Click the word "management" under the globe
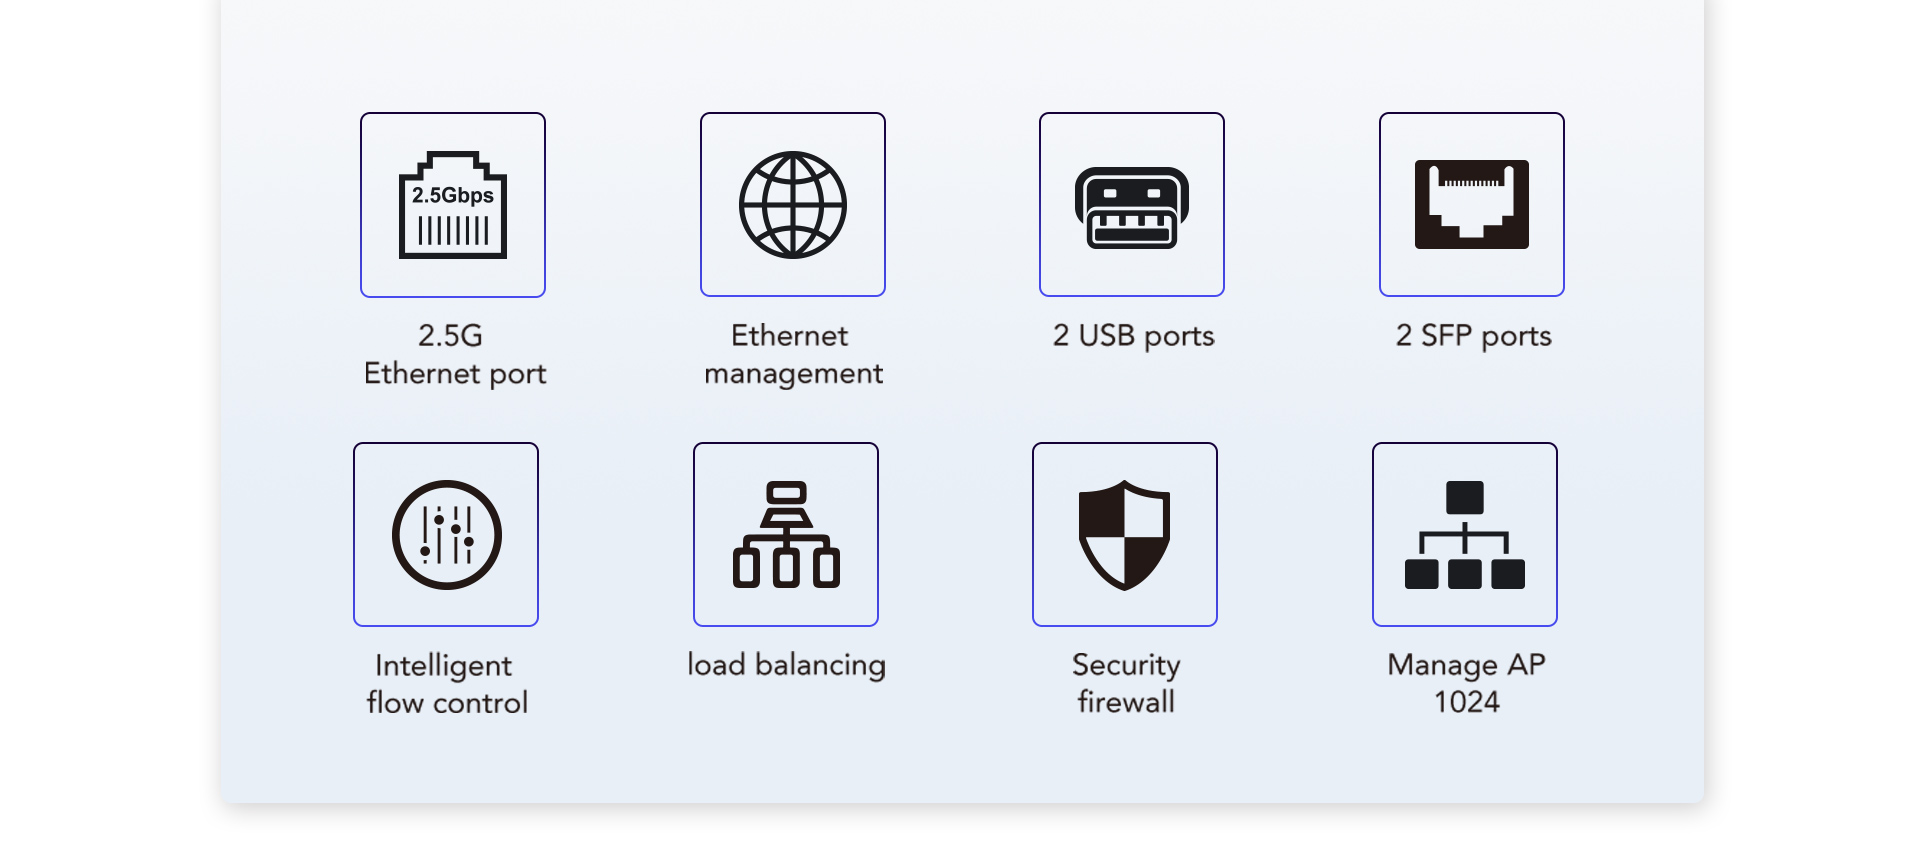 pos(793,374)
